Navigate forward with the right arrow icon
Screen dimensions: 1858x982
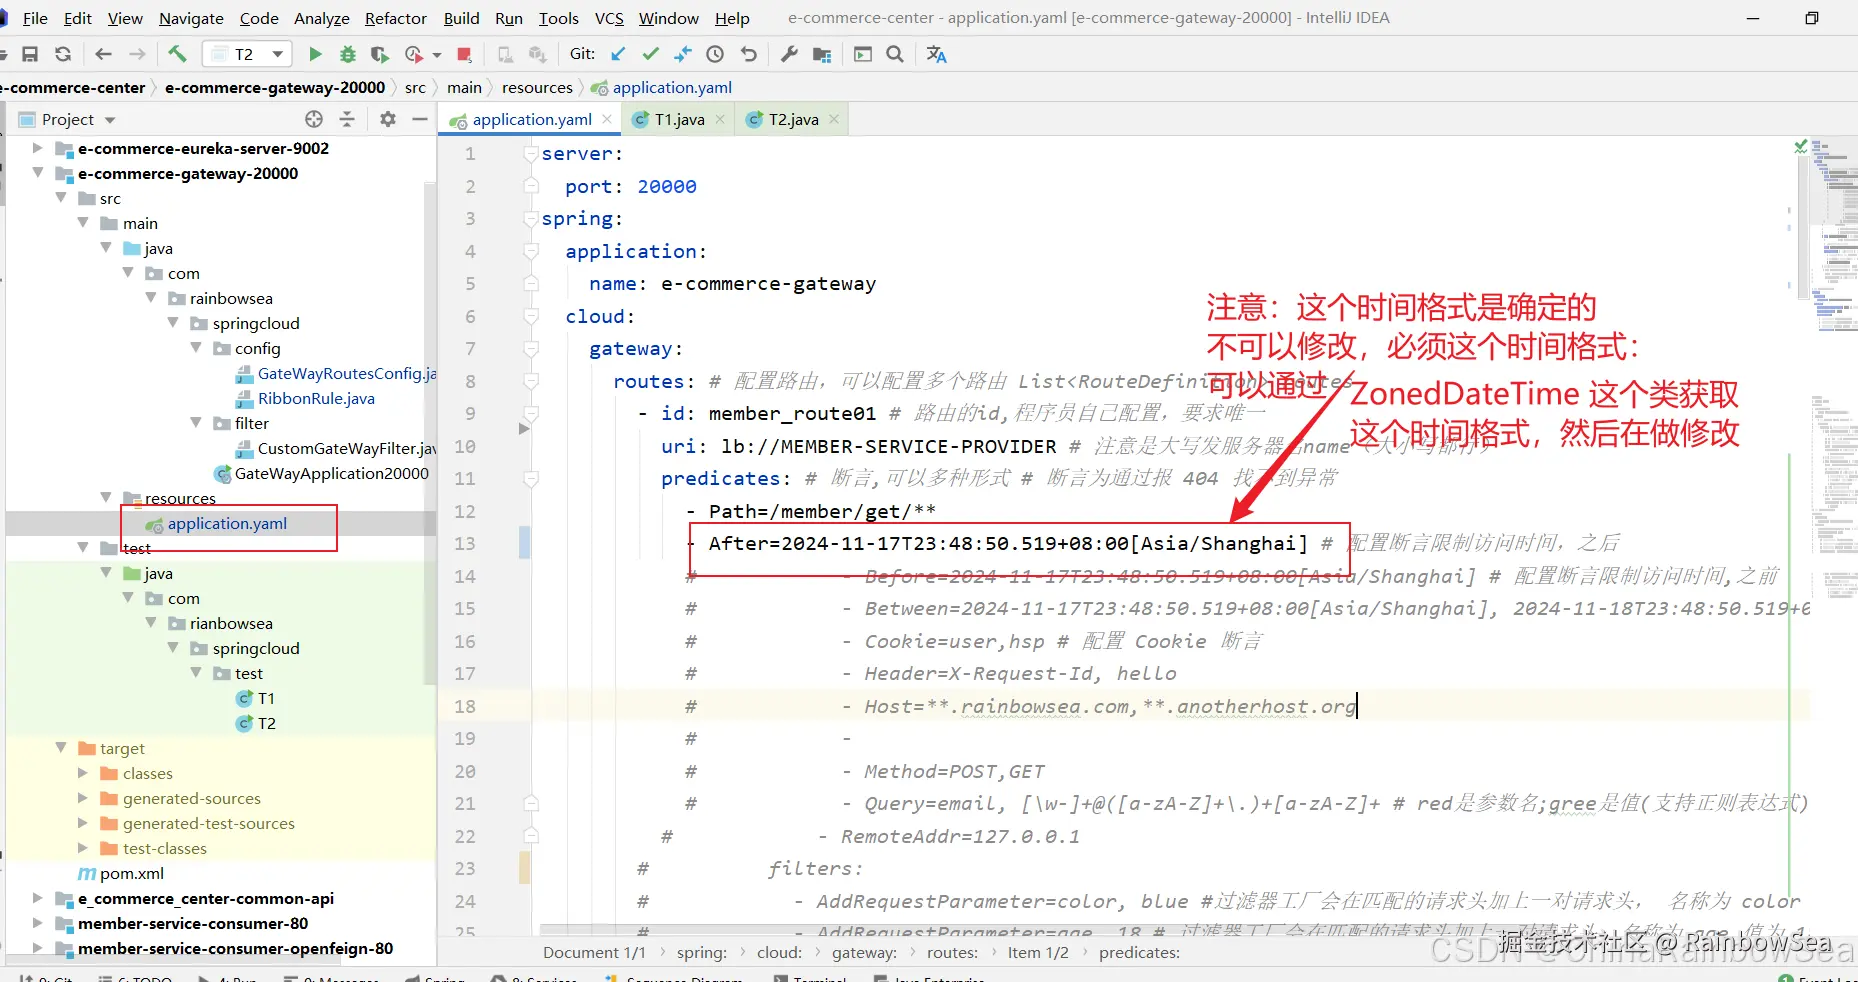[x=137, y=54]
